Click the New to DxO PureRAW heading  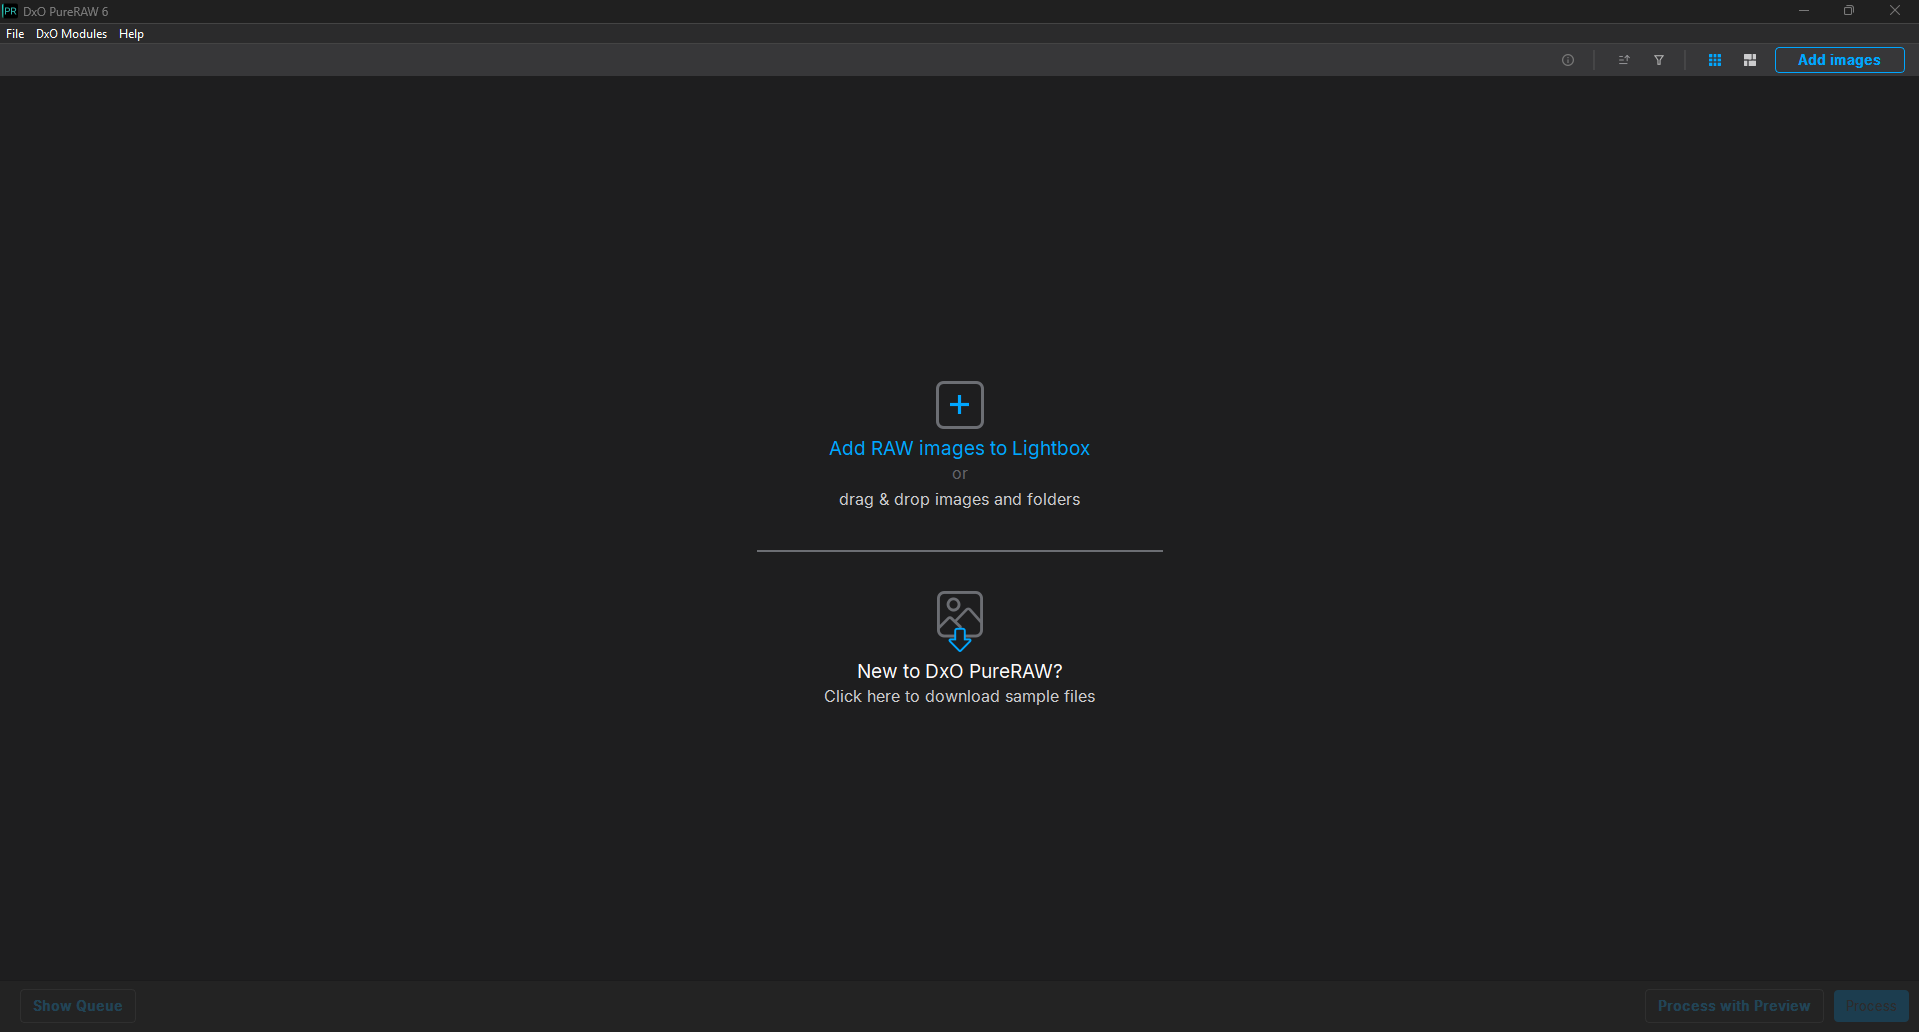(960, 671)
